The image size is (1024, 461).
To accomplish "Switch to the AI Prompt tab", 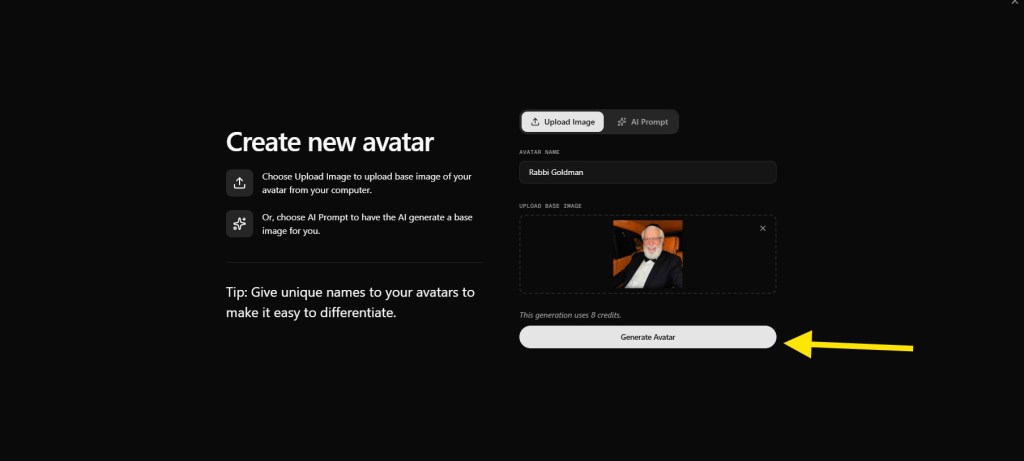I will pyautogui.click(x=641, y=122).
